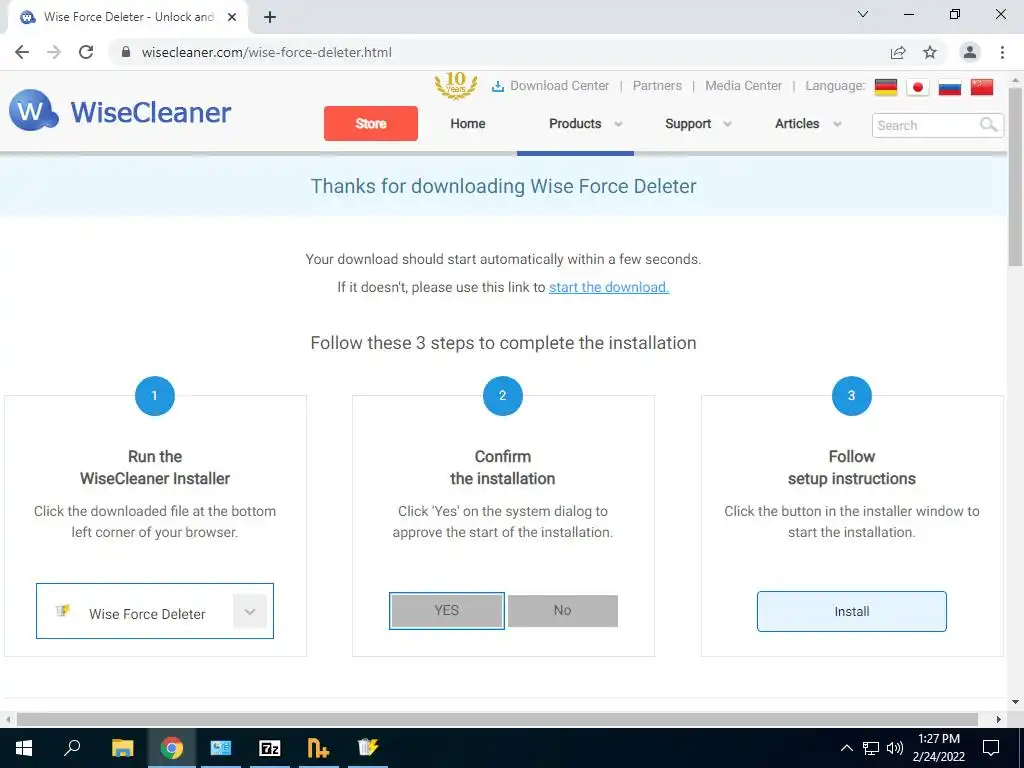
Task: Show hidden system tray icons
Action: coord(846,748)
